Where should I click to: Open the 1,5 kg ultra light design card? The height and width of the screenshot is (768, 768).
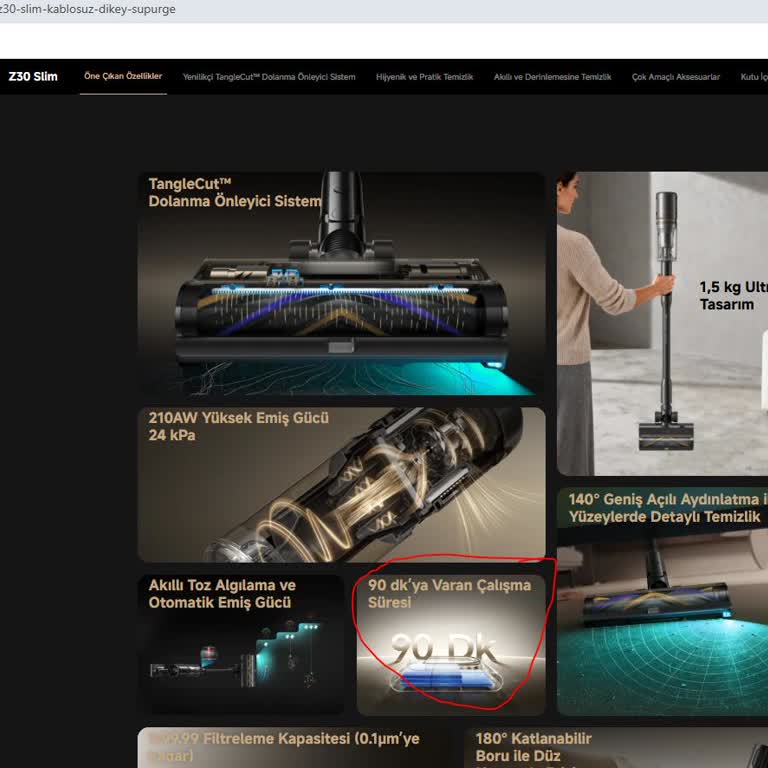tap(662, 323)
